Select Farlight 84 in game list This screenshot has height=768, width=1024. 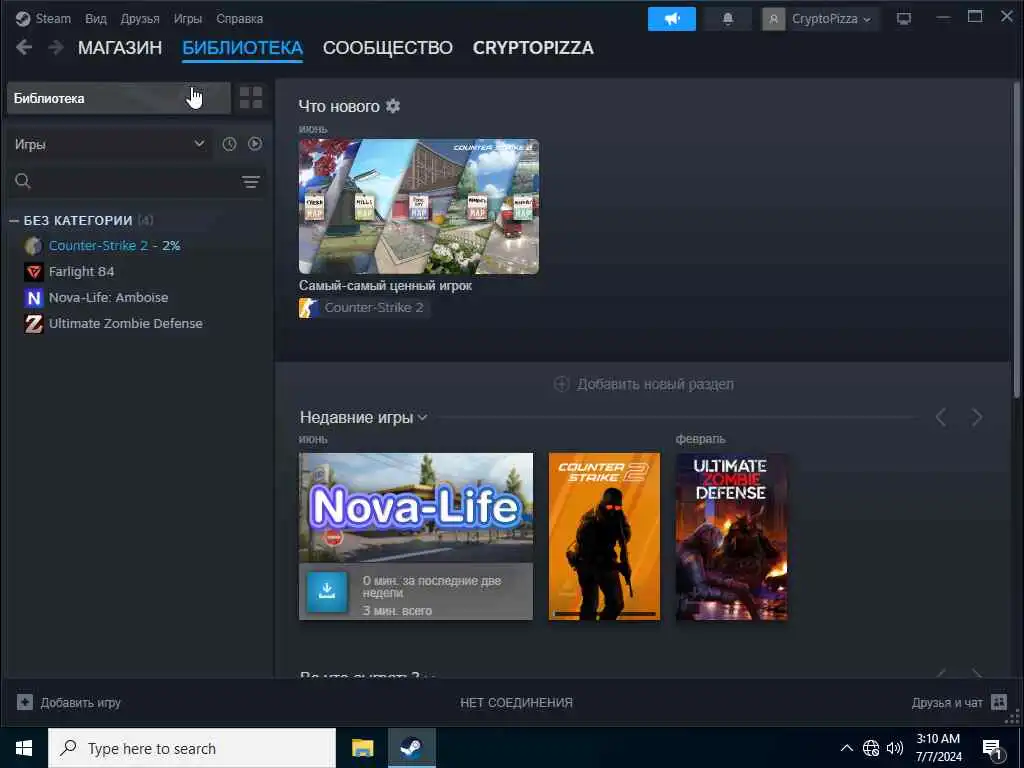81,272
